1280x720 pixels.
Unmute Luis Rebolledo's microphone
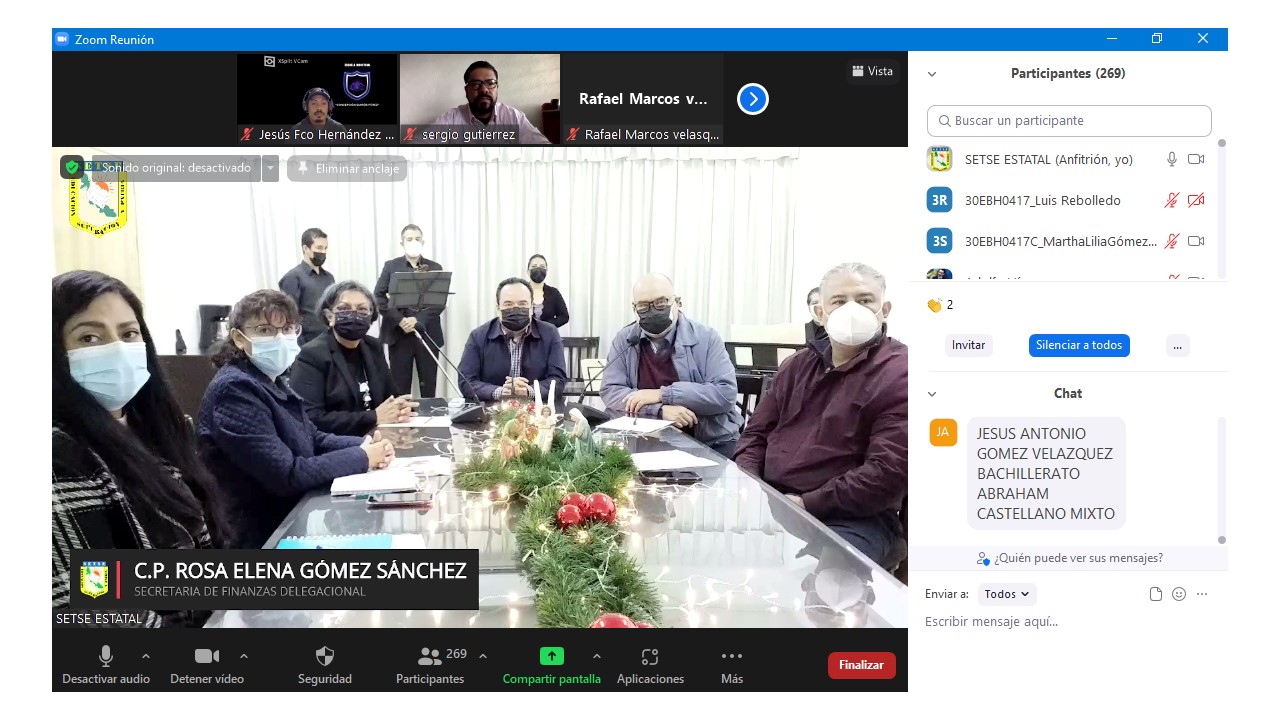[x=1172, y=200]
